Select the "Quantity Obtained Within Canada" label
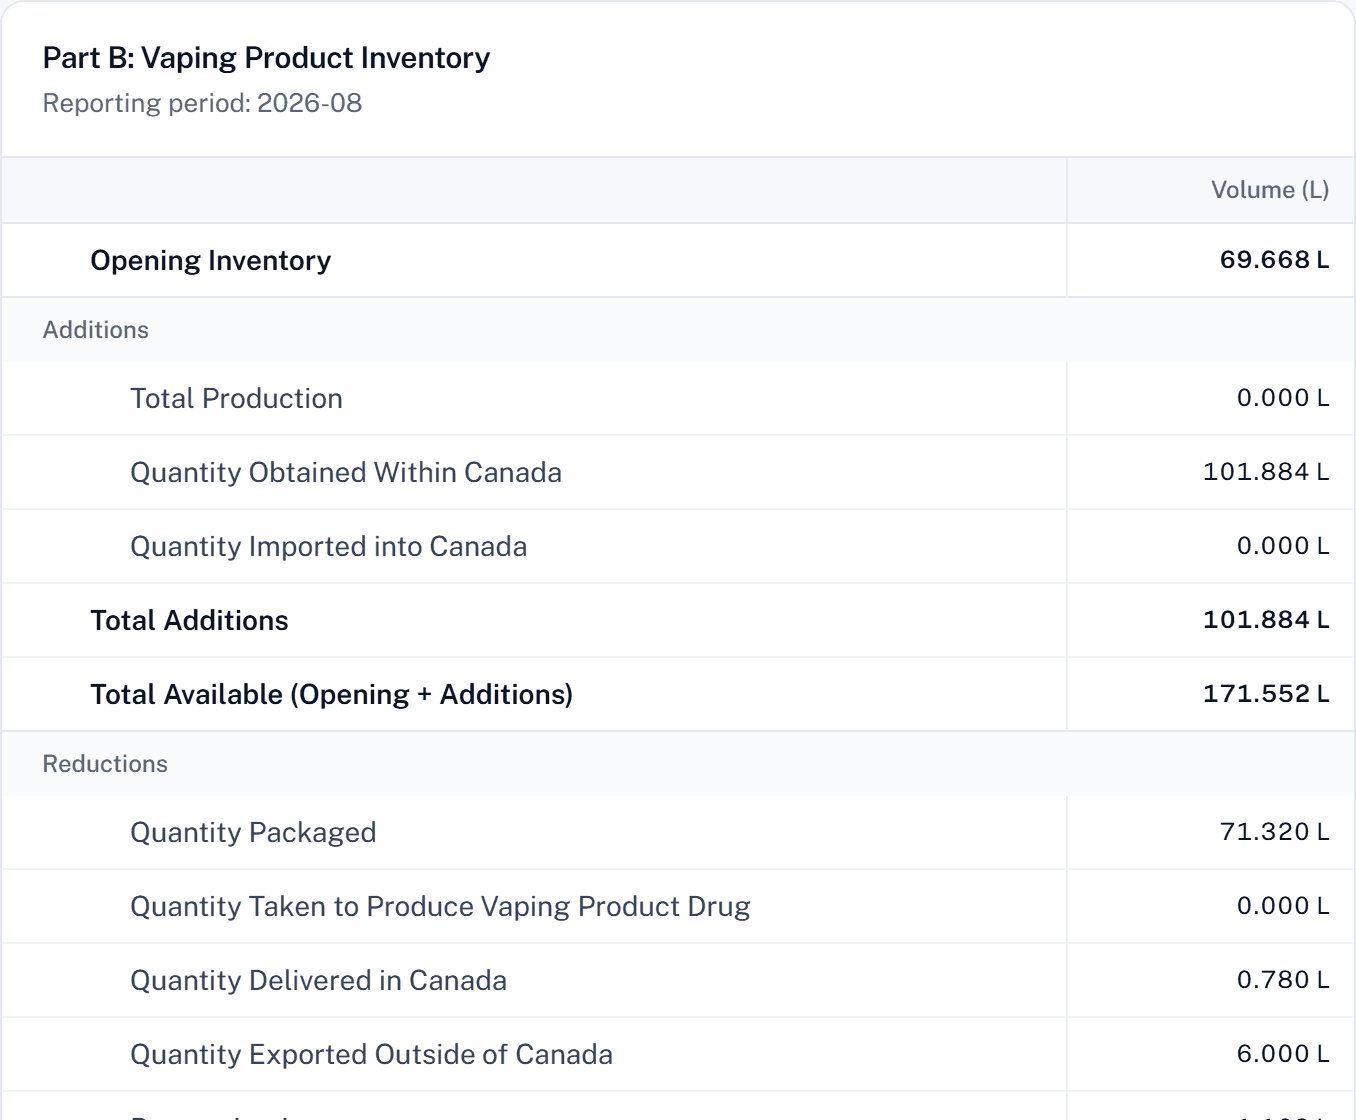 click(346, 472)
